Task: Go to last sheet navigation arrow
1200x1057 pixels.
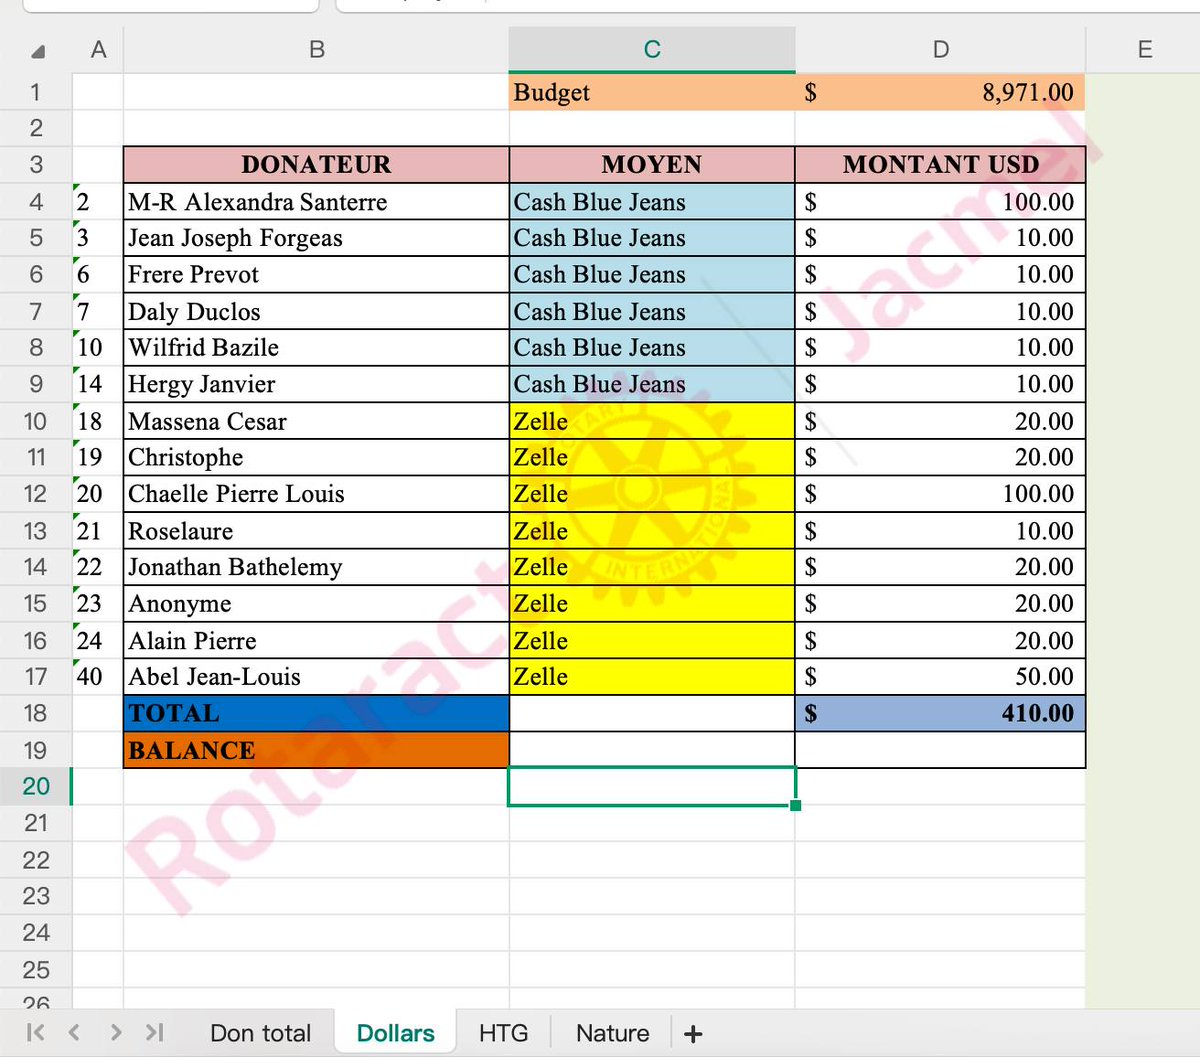Action: click(154, 1032)
